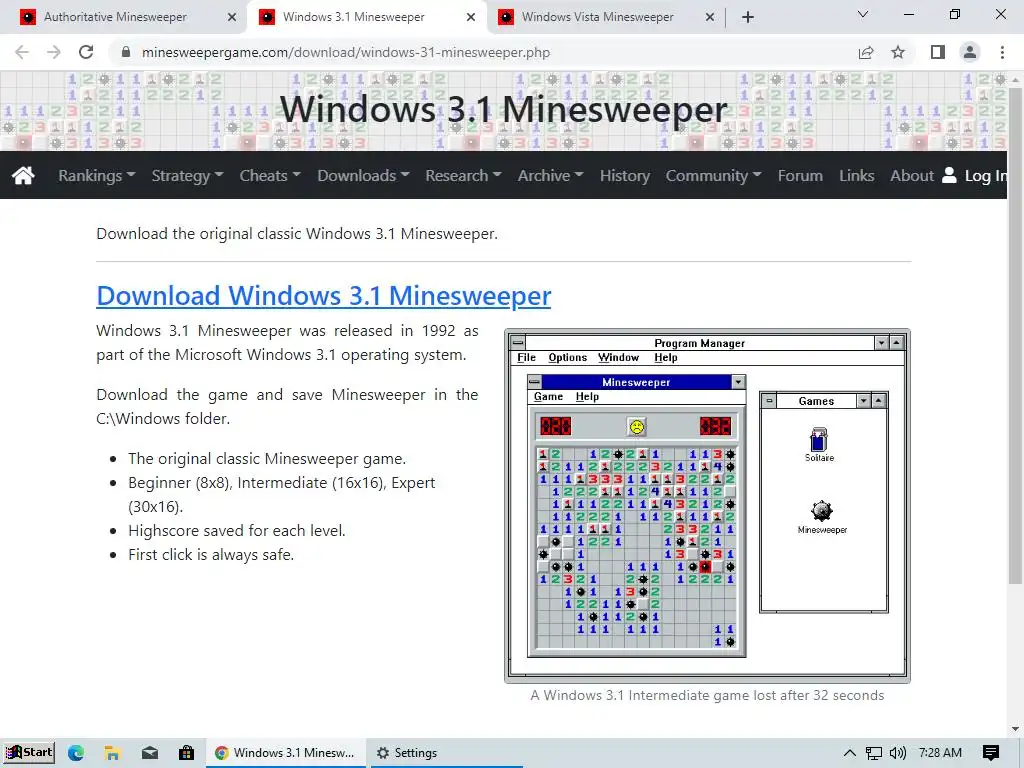Switch to Settings taskbar window

click(447, 752)
